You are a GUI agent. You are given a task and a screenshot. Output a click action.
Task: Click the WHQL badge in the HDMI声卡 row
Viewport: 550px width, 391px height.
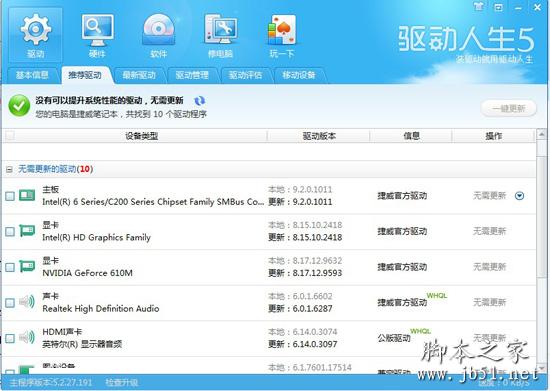(x=421, y=331)
